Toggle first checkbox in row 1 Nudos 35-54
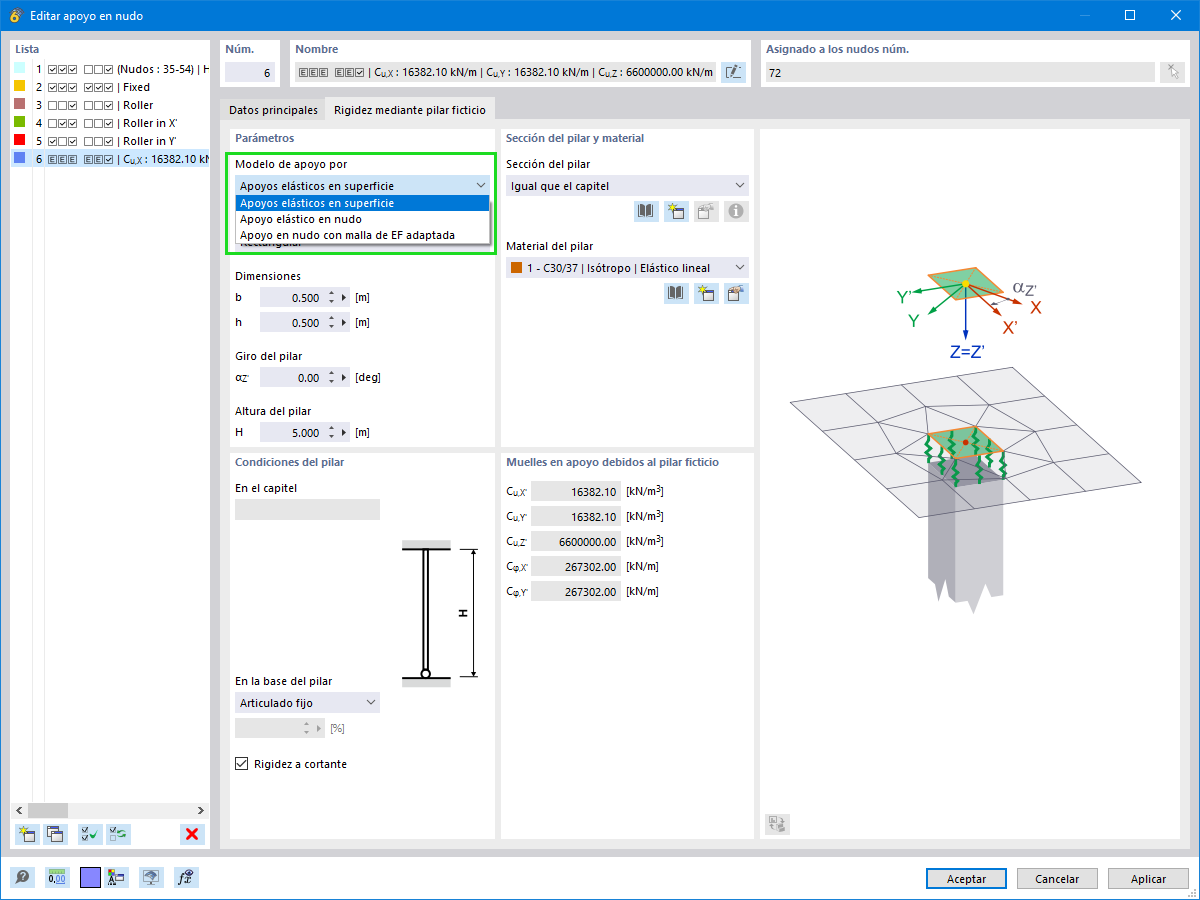 click(52, 70)
